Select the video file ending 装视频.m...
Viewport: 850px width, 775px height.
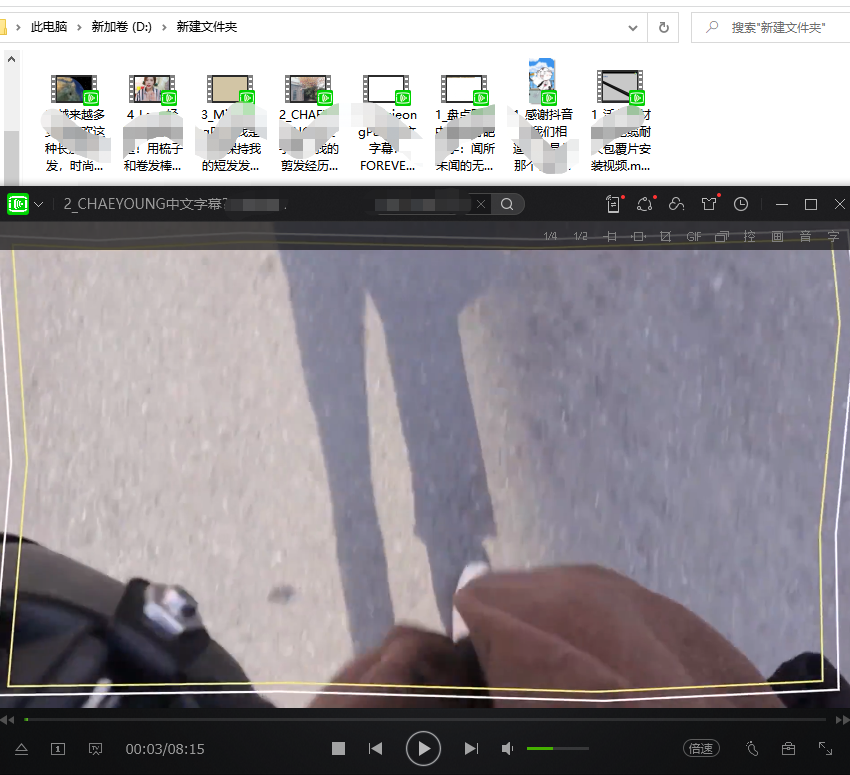(x=620, y=122)
